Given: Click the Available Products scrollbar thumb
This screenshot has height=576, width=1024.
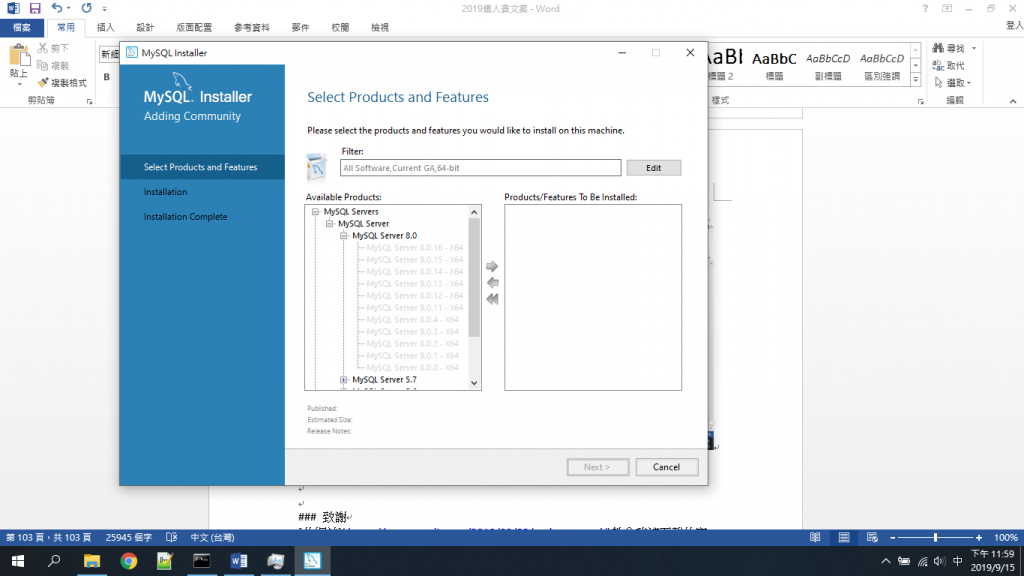Looking at the screenshot, I should point(474,278).
